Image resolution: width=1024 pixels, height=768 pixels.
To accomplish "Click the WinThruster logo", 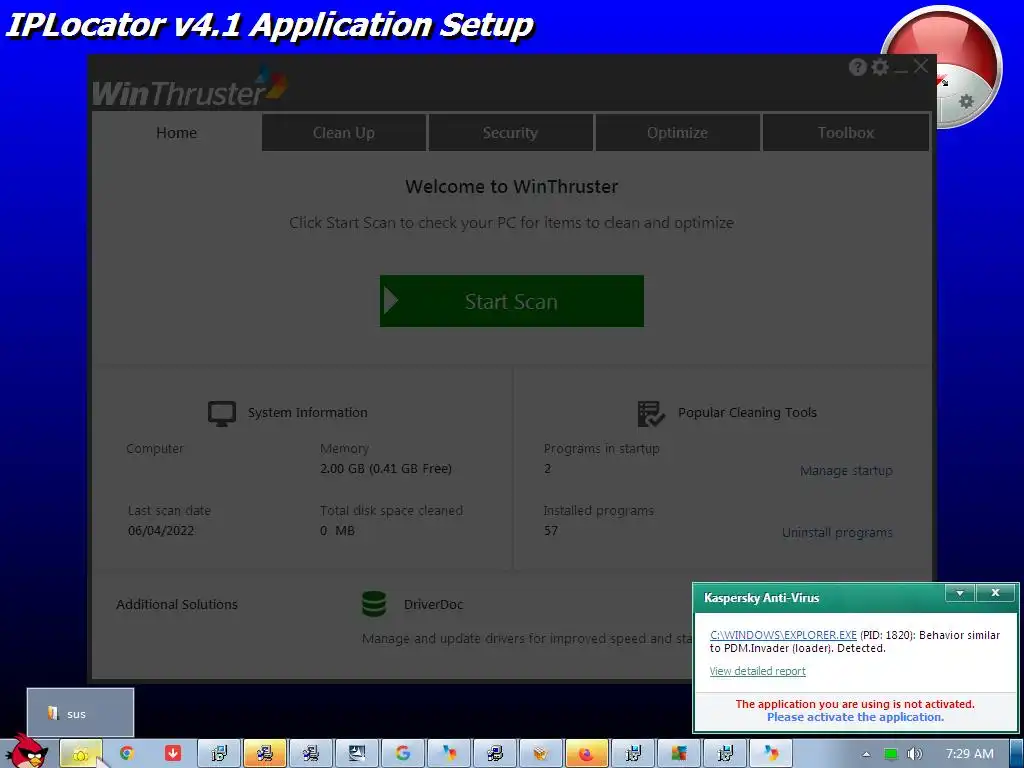I will click(189, 88).
